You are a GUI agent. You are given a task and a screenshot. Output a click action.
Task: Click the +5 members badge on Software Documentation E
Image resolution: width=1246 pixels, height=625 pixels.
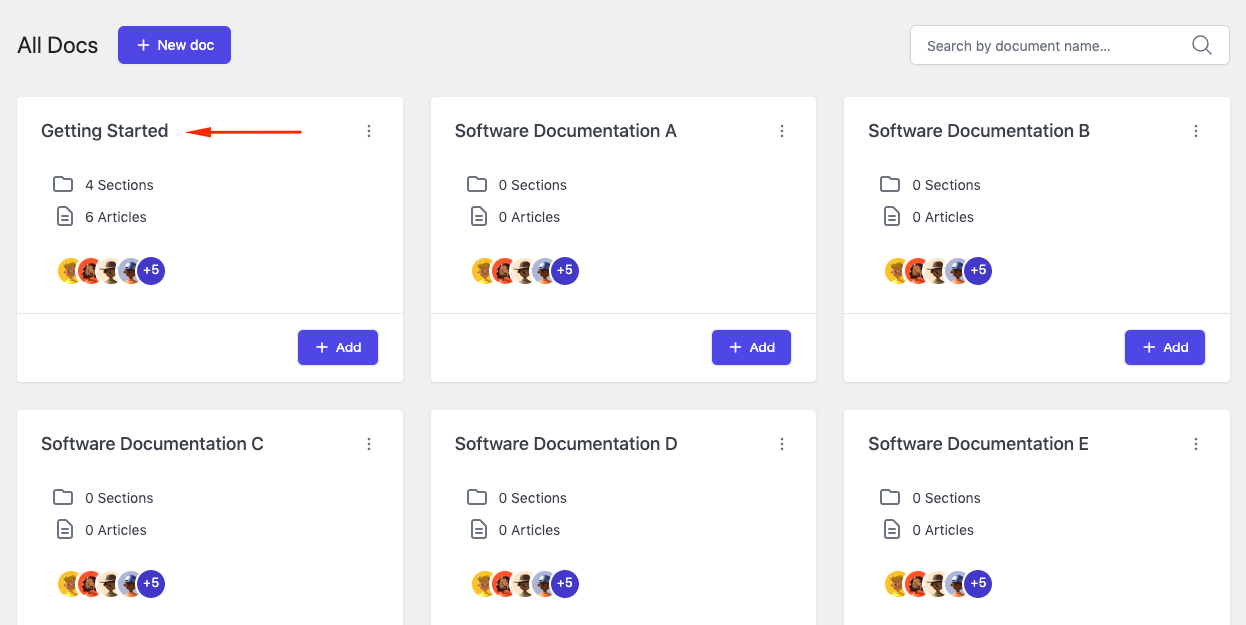[978, 583]
